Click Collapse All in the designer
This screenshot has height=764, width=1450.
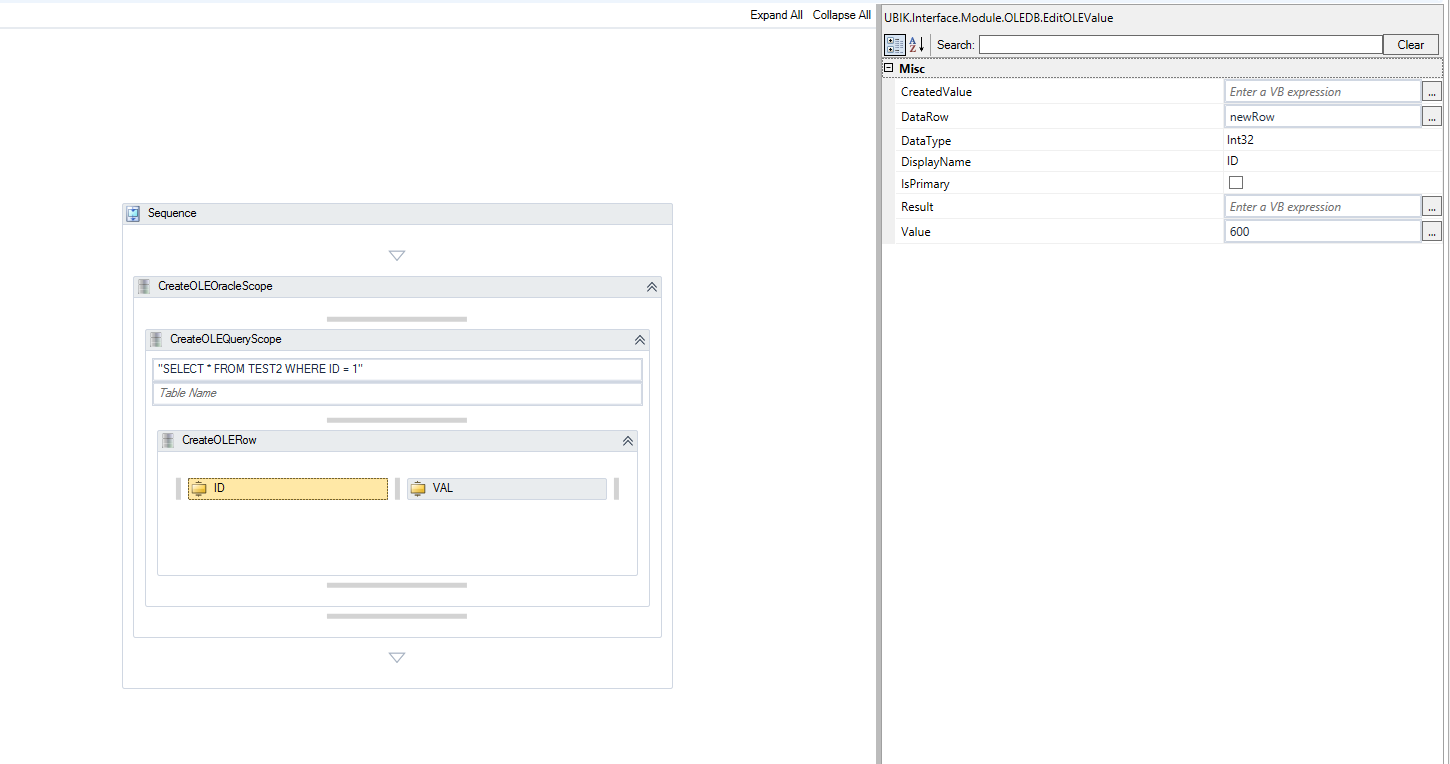pos(841,15)
